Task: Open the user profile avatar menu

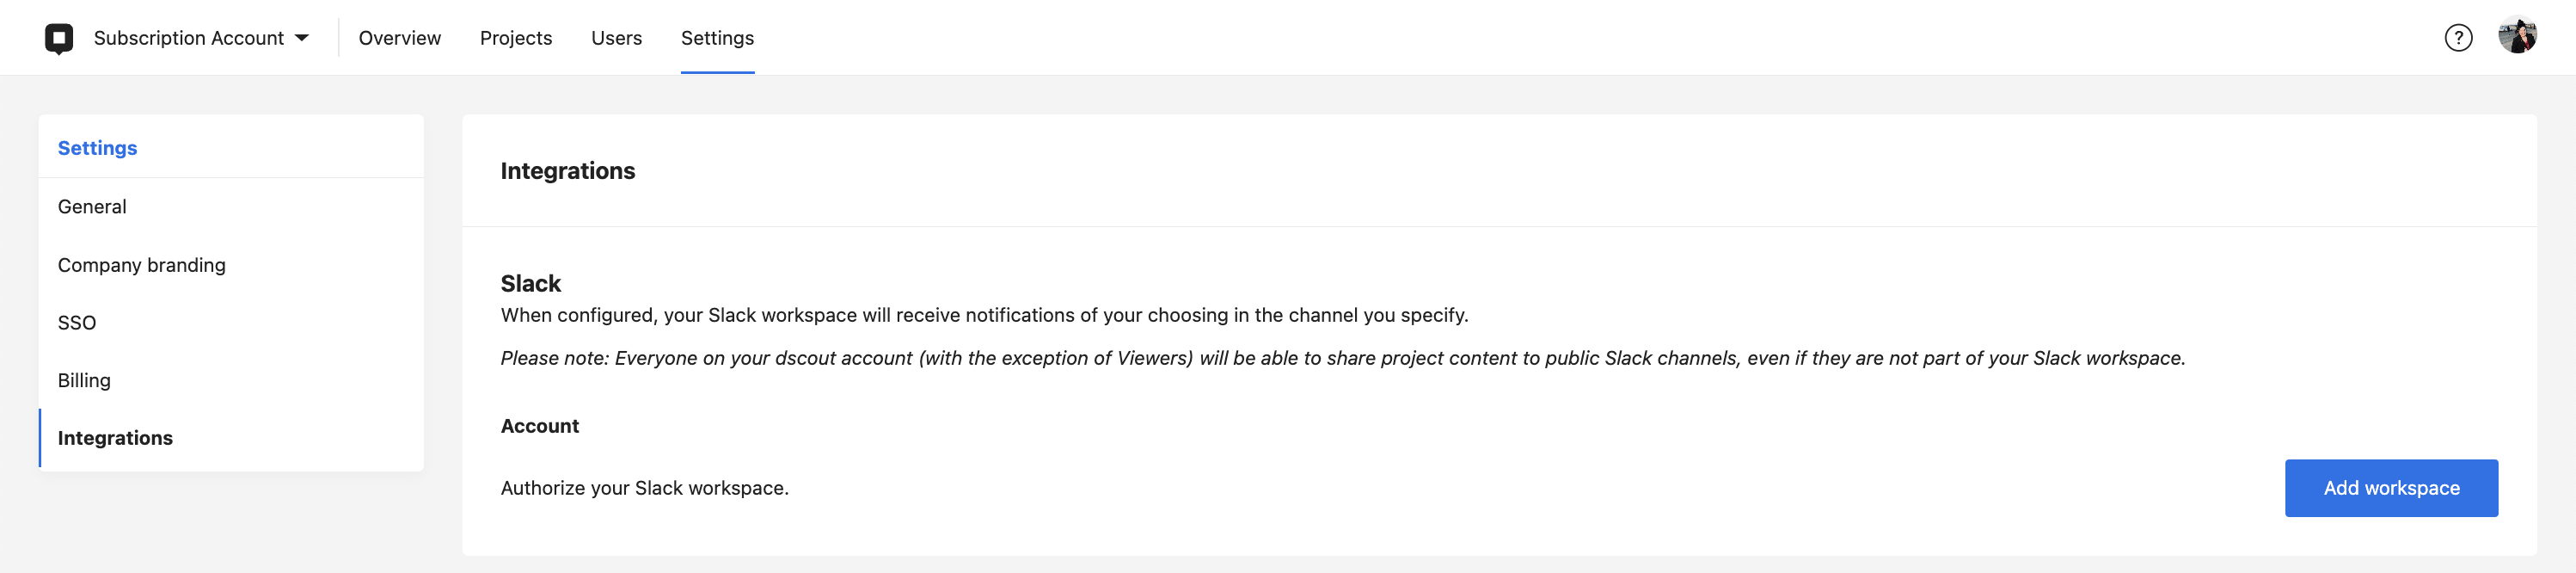Action: tap(2516, 37)
